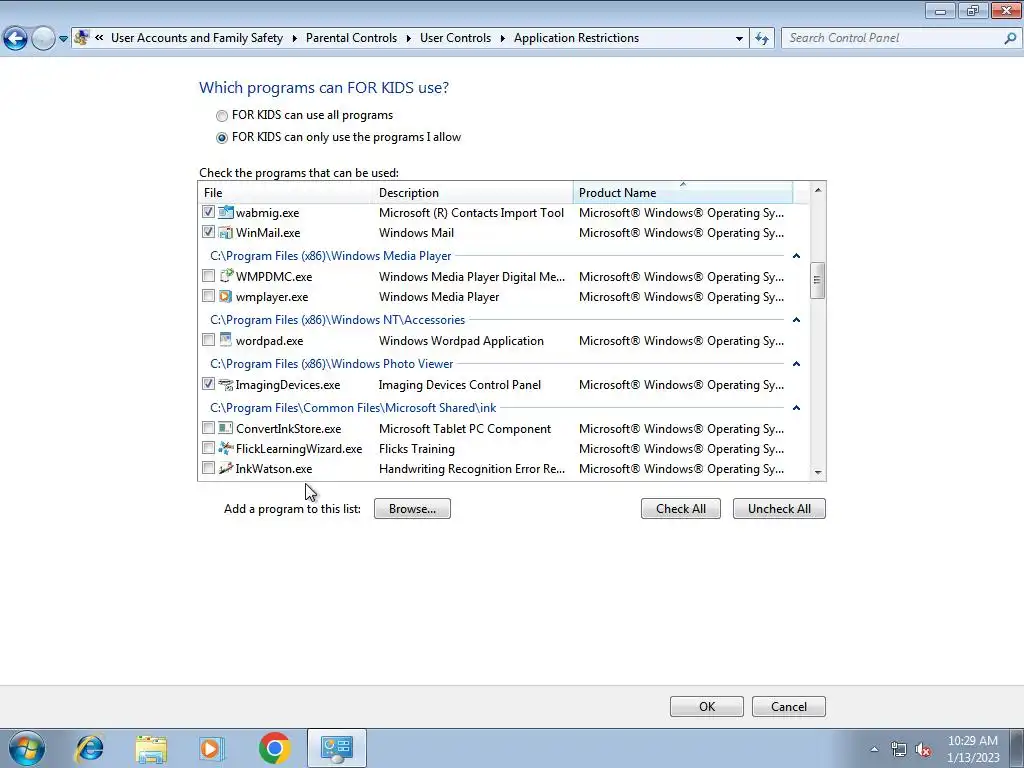Image resolution: width=1024 pixels, height=768 pixels.
Task: Select 'FOR KIDS can only use the programs I allow'
Action: click(222, 138)
